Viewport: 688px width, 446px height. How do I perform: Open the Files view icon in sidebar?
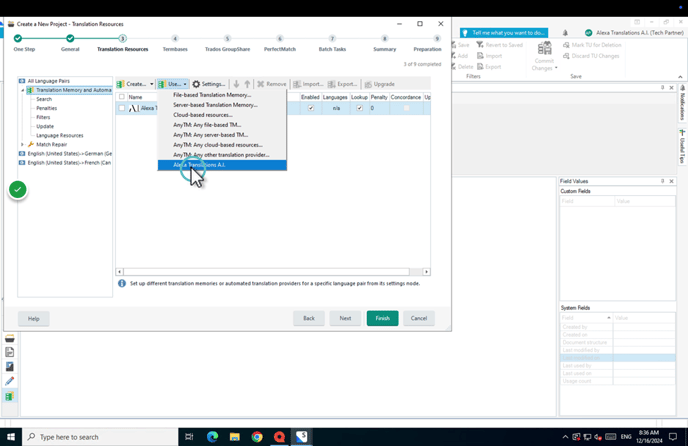tap(10, 352)
